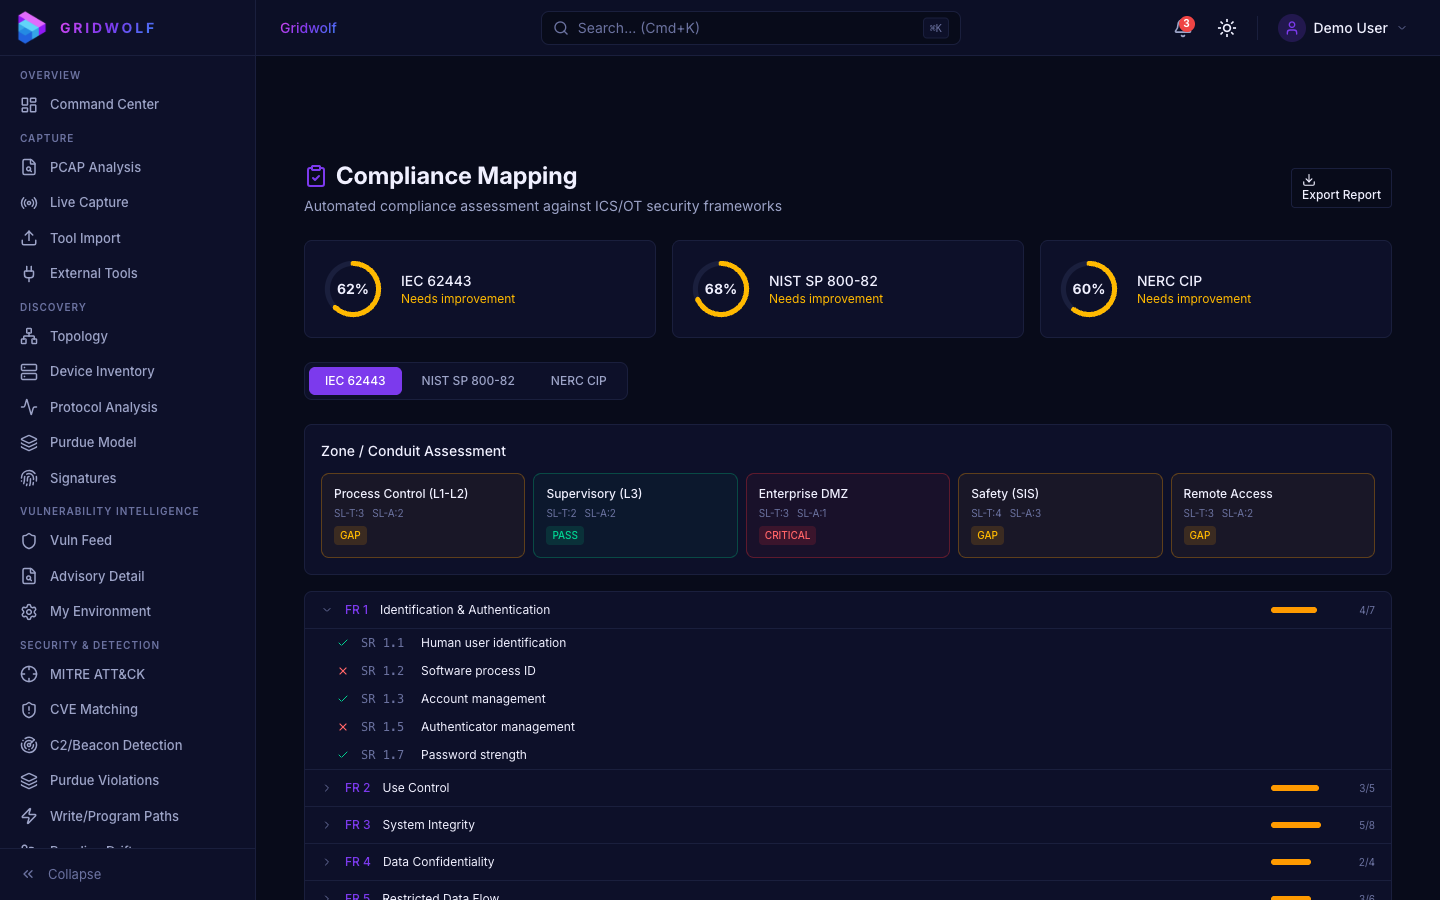
Task: Click the notifications bell icon
Action: click(x=1179, y=28)
